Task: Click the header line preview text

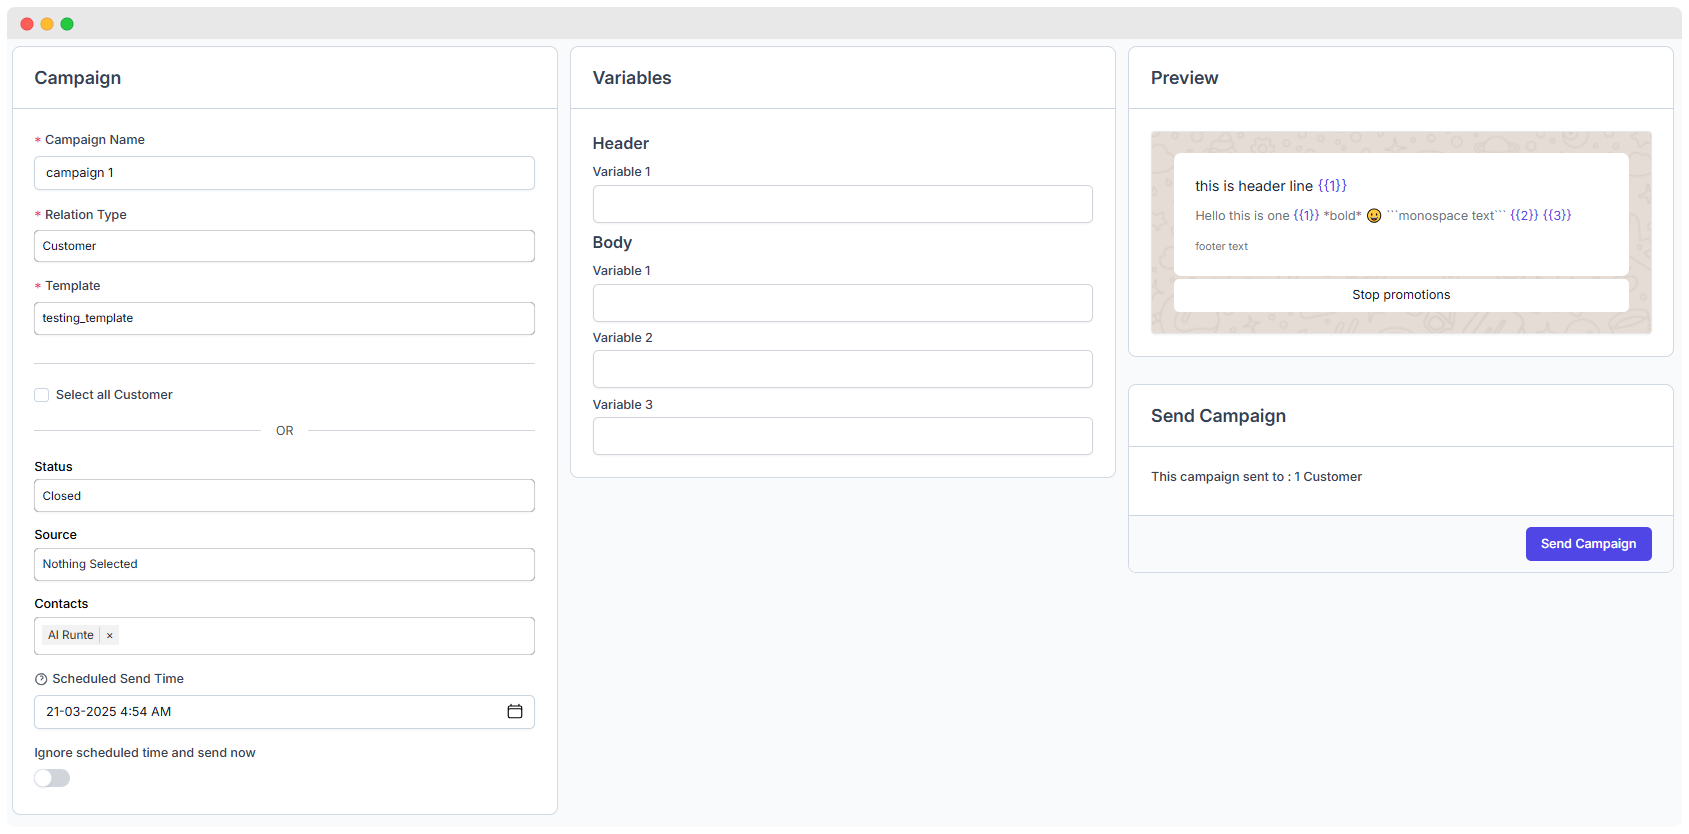Action: pyautogui.click(x=1271, y=186)
